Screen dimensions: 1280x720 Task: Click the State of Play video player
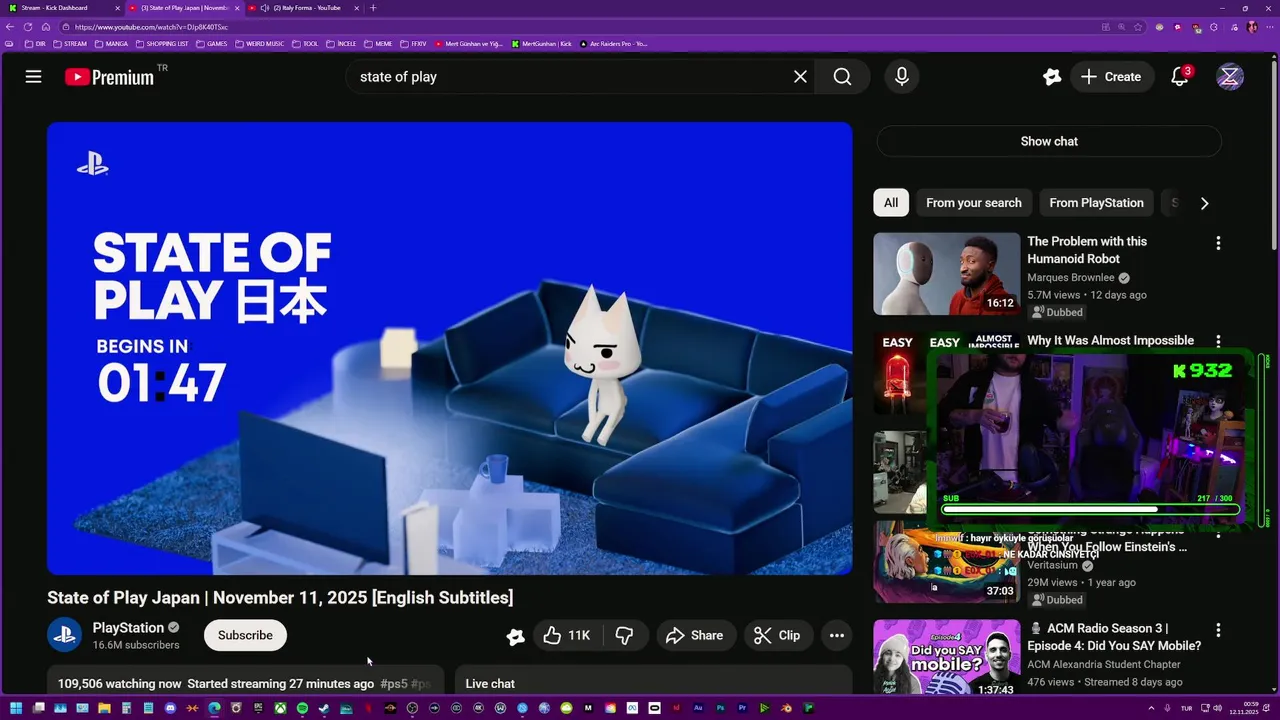pos(450,348)
